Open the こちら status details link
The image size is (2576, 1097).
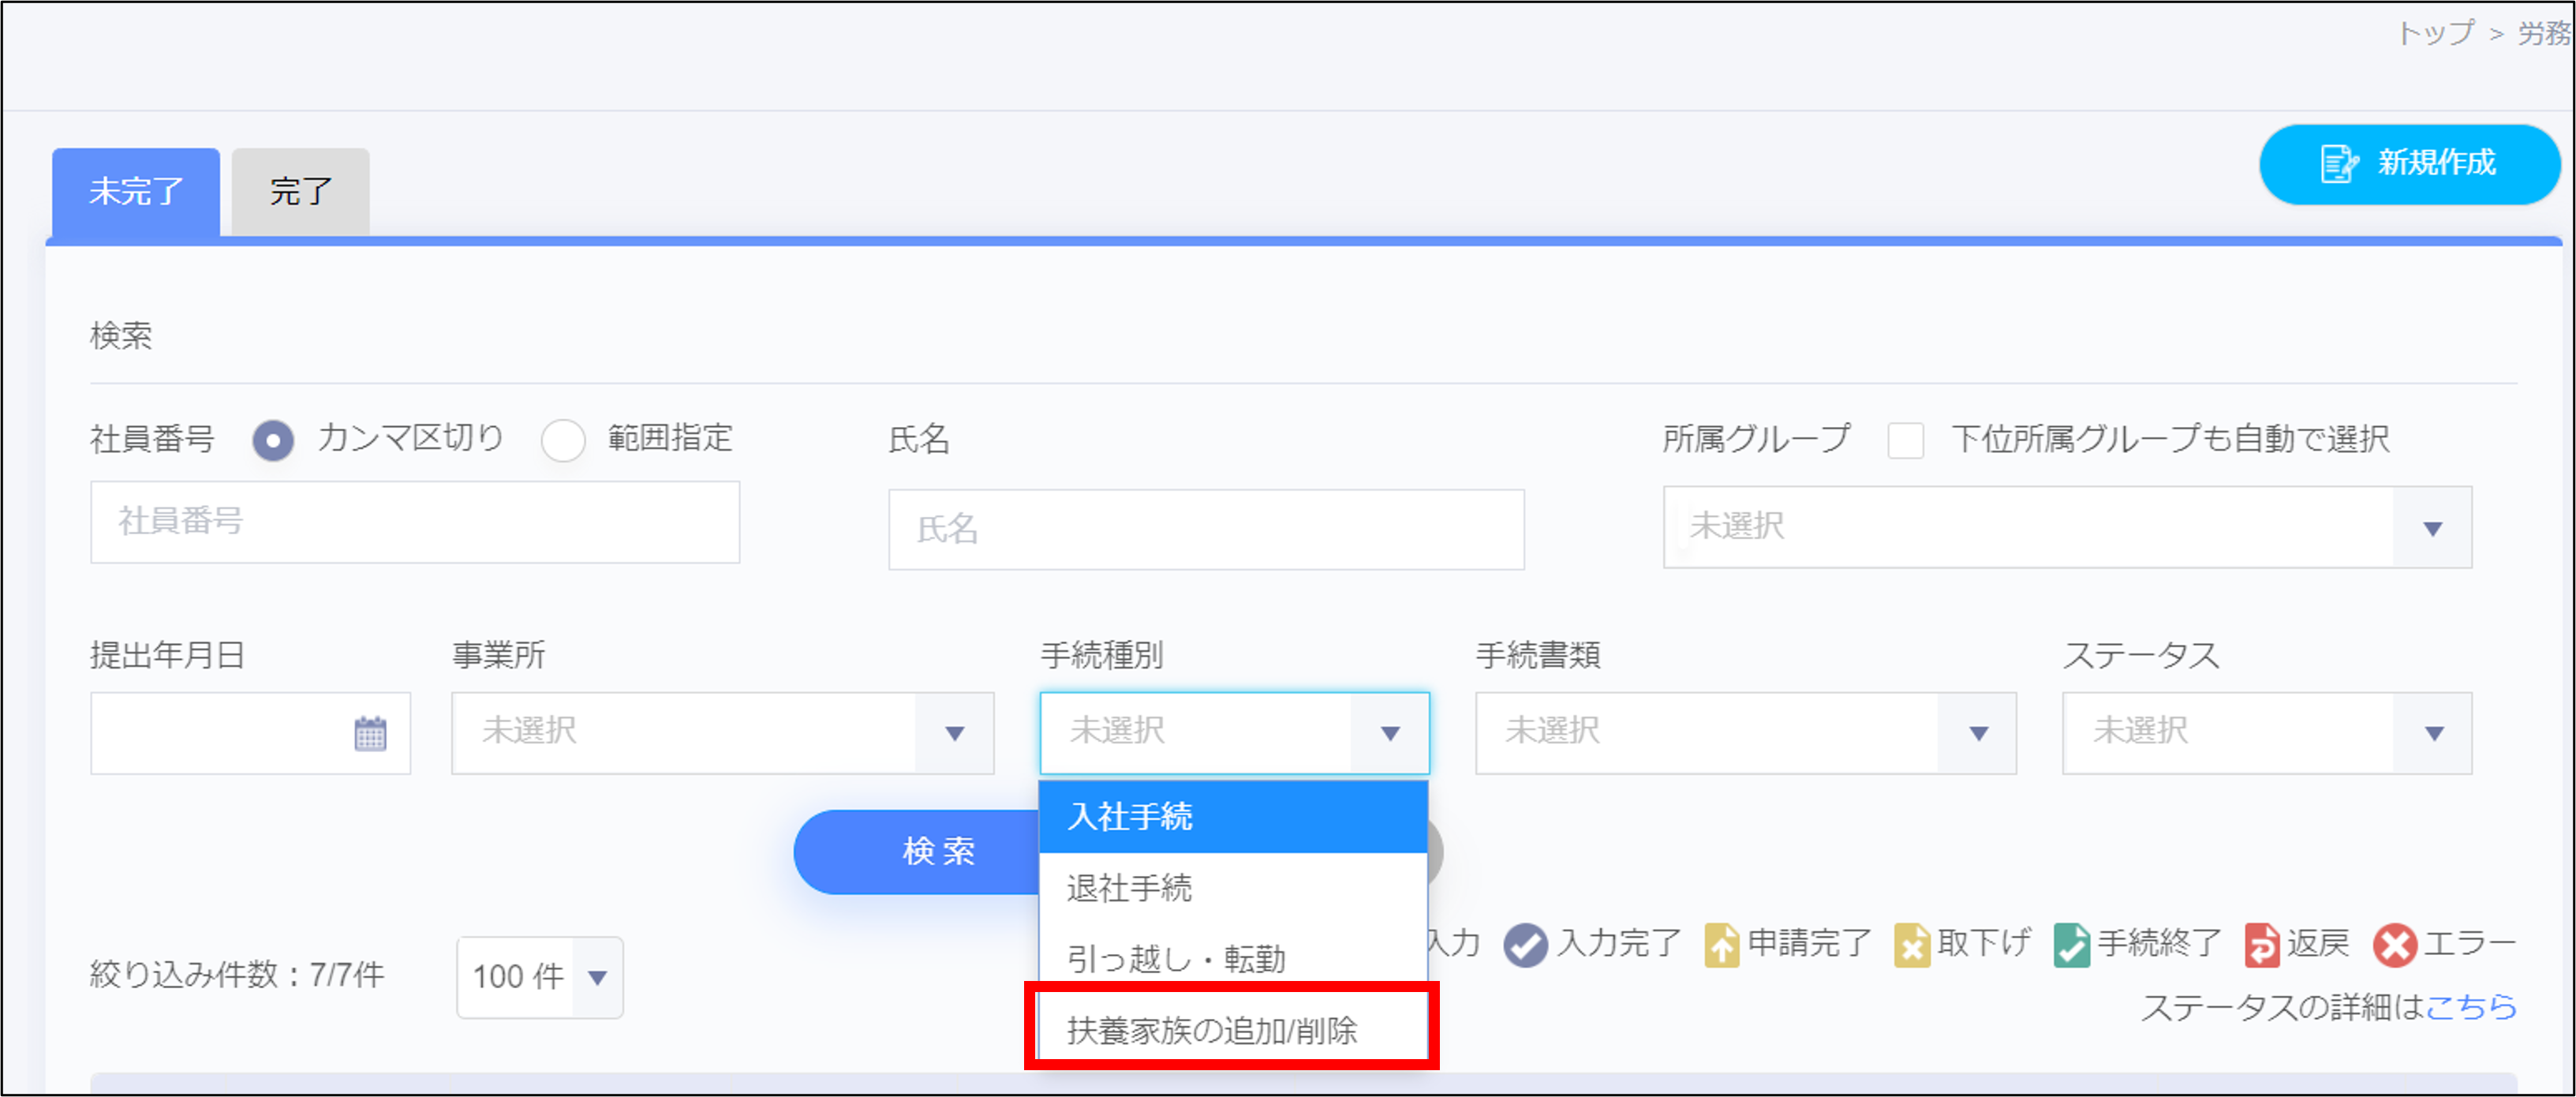[2471, 1006]
